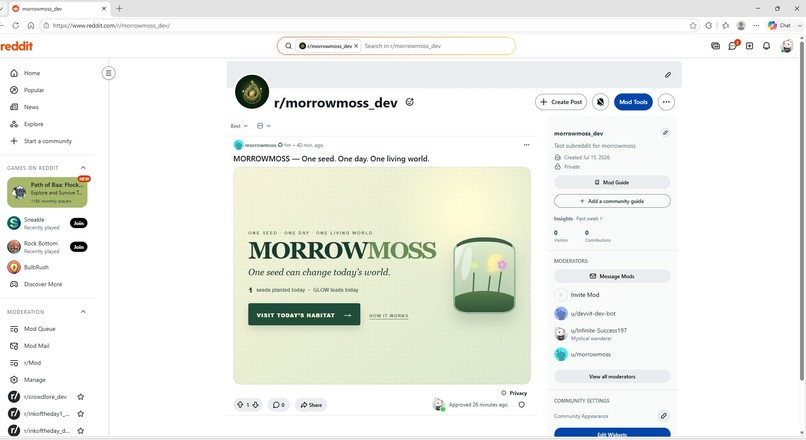Click Message Mods

click(612, 276)
